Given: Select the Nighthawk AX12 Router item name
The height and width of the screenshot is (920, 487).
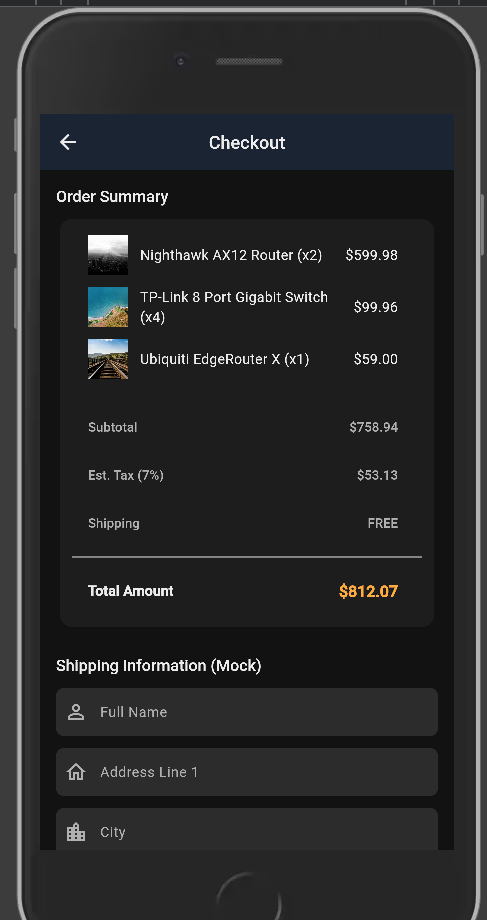Looking at the screenshot, I should (x=231, y=255).
